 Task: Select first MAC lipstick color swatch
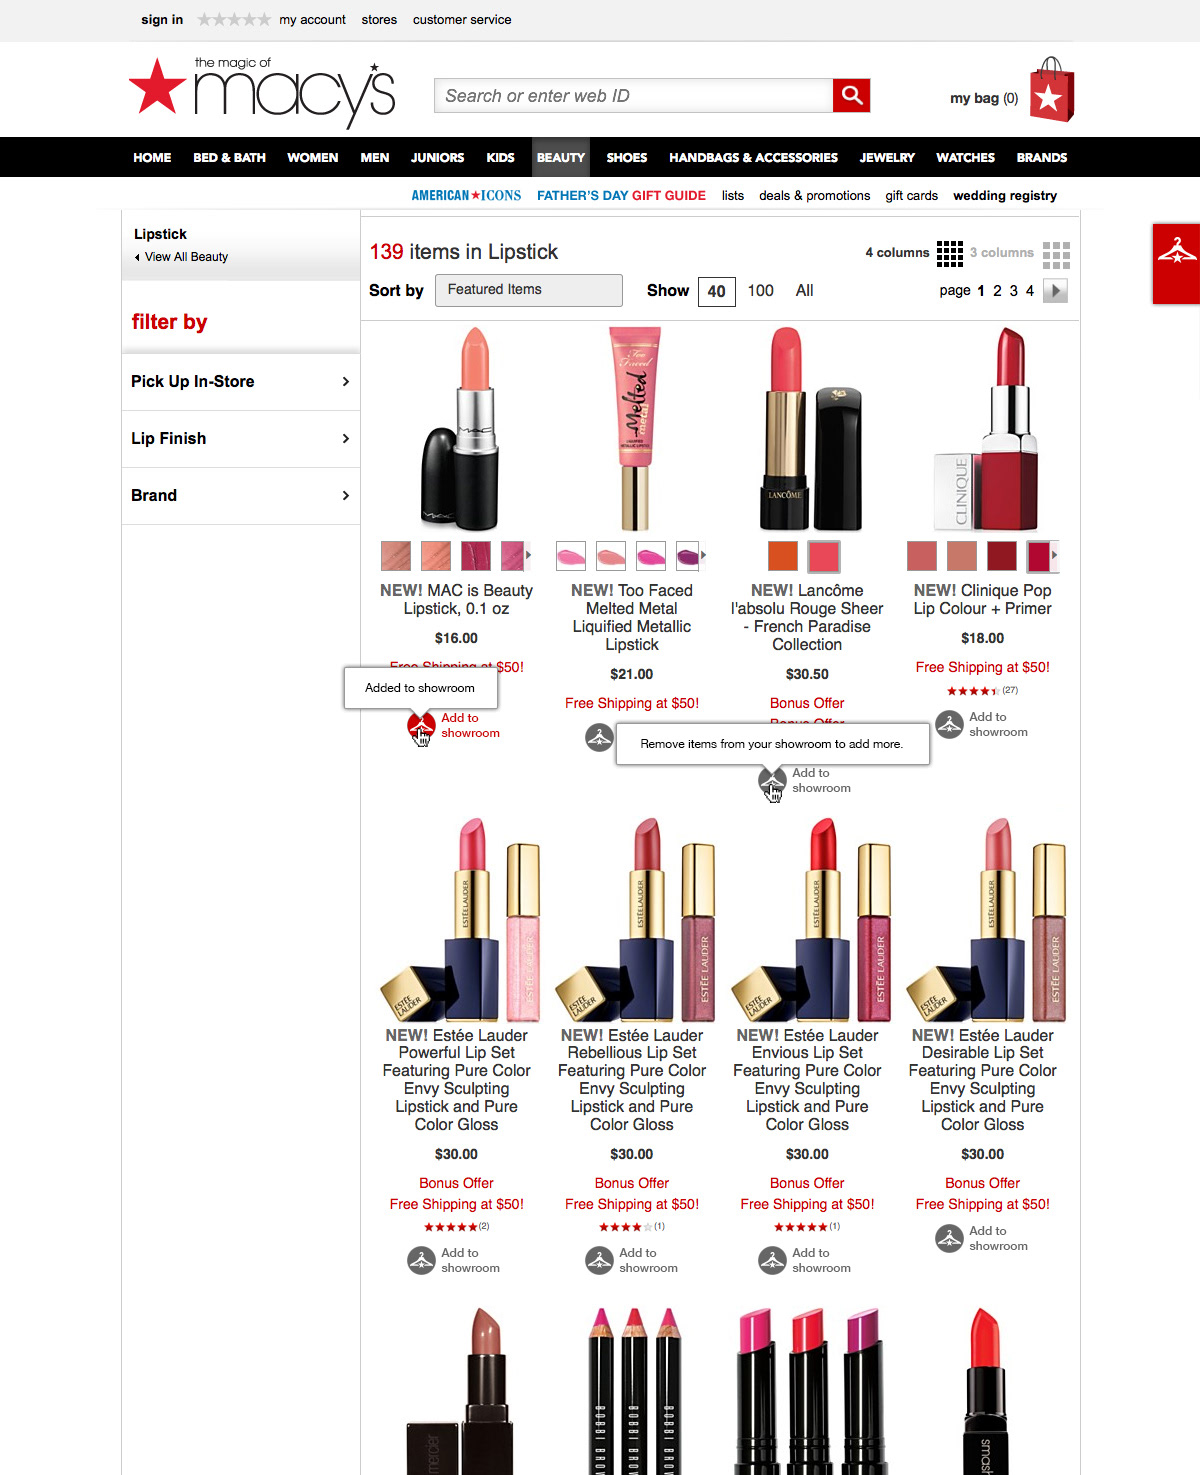396,556
